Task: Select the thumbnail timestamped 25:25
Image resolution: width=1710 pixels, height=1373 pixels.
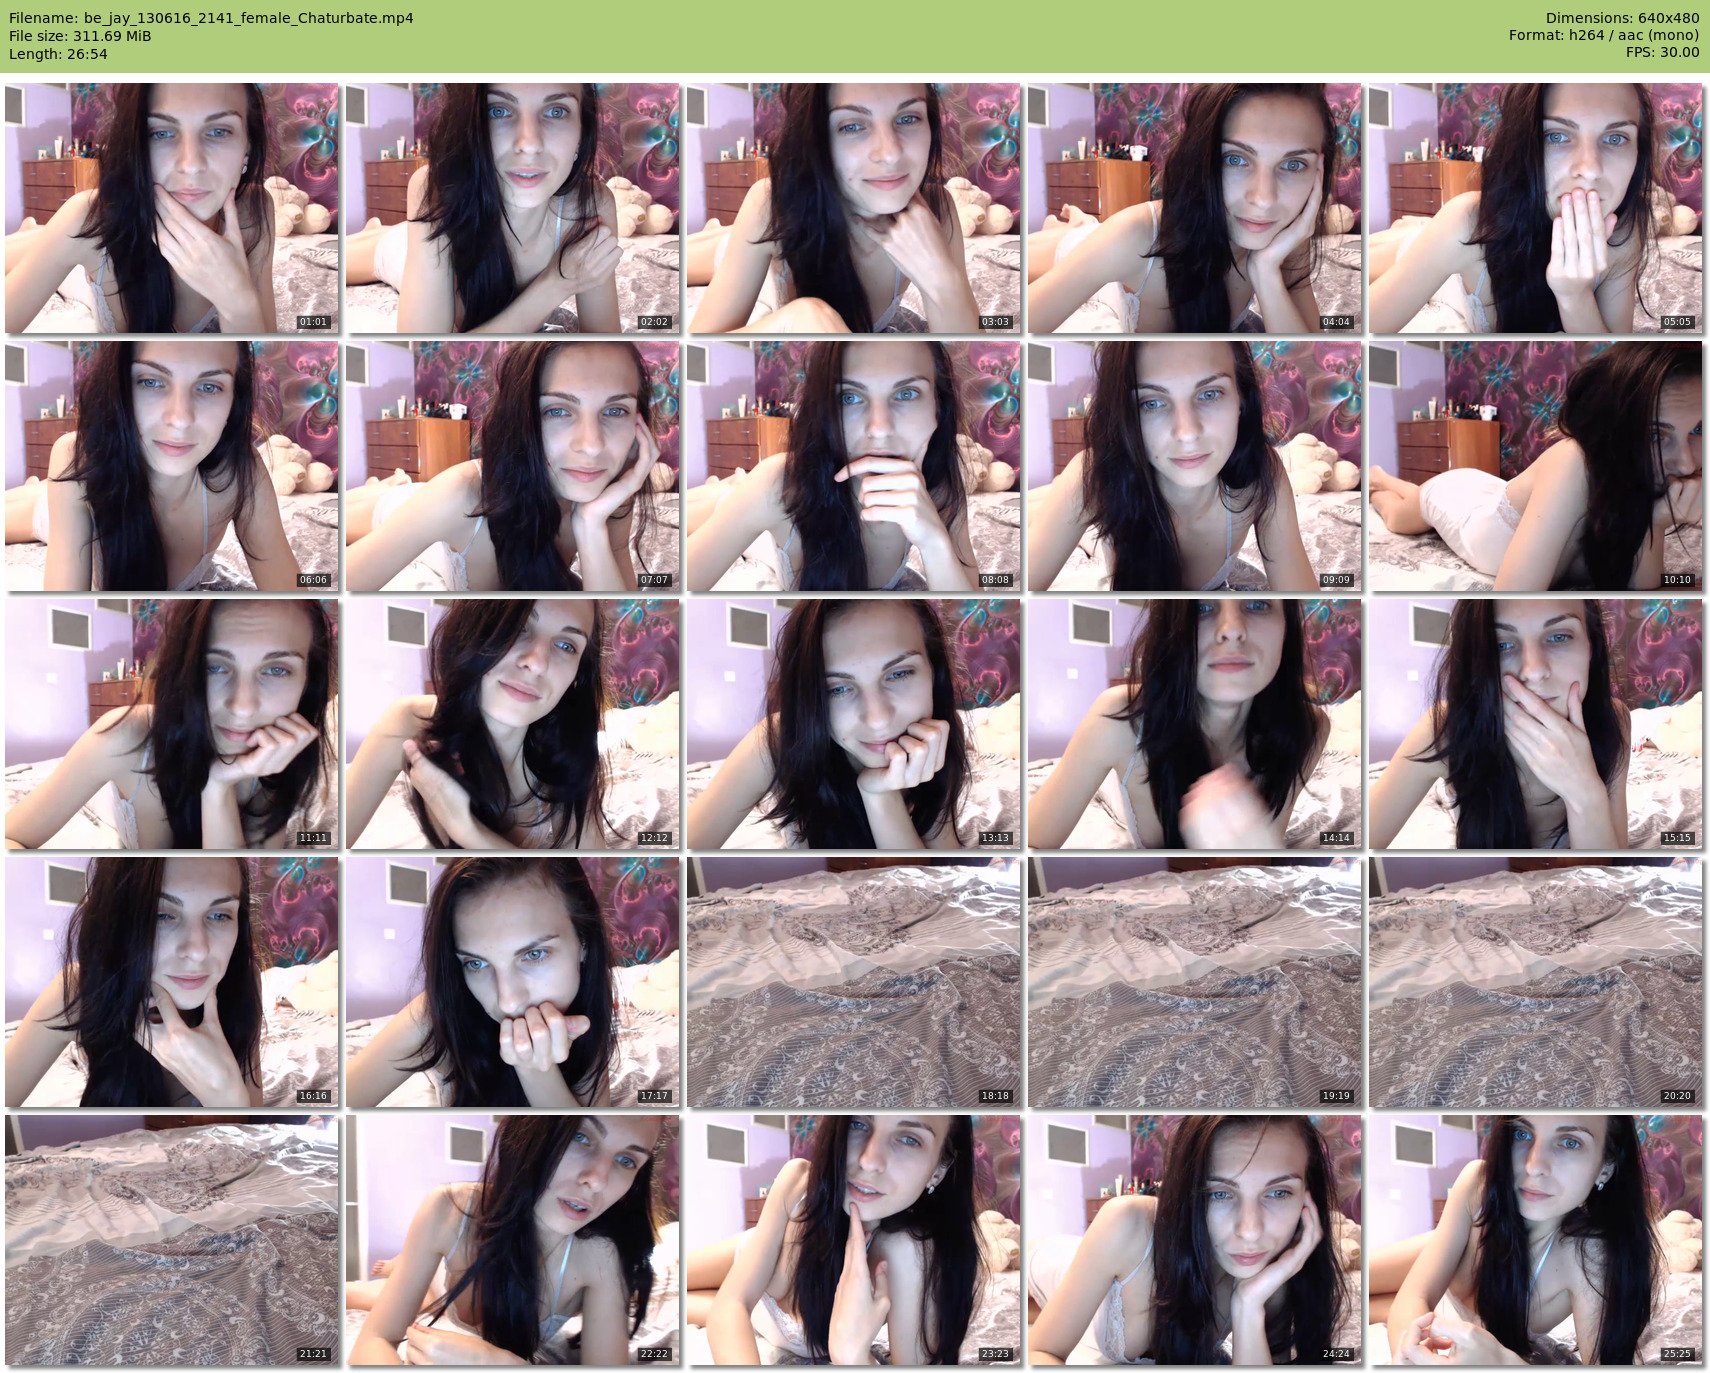Action: pyautogui.click(x=1535, y=1240)
